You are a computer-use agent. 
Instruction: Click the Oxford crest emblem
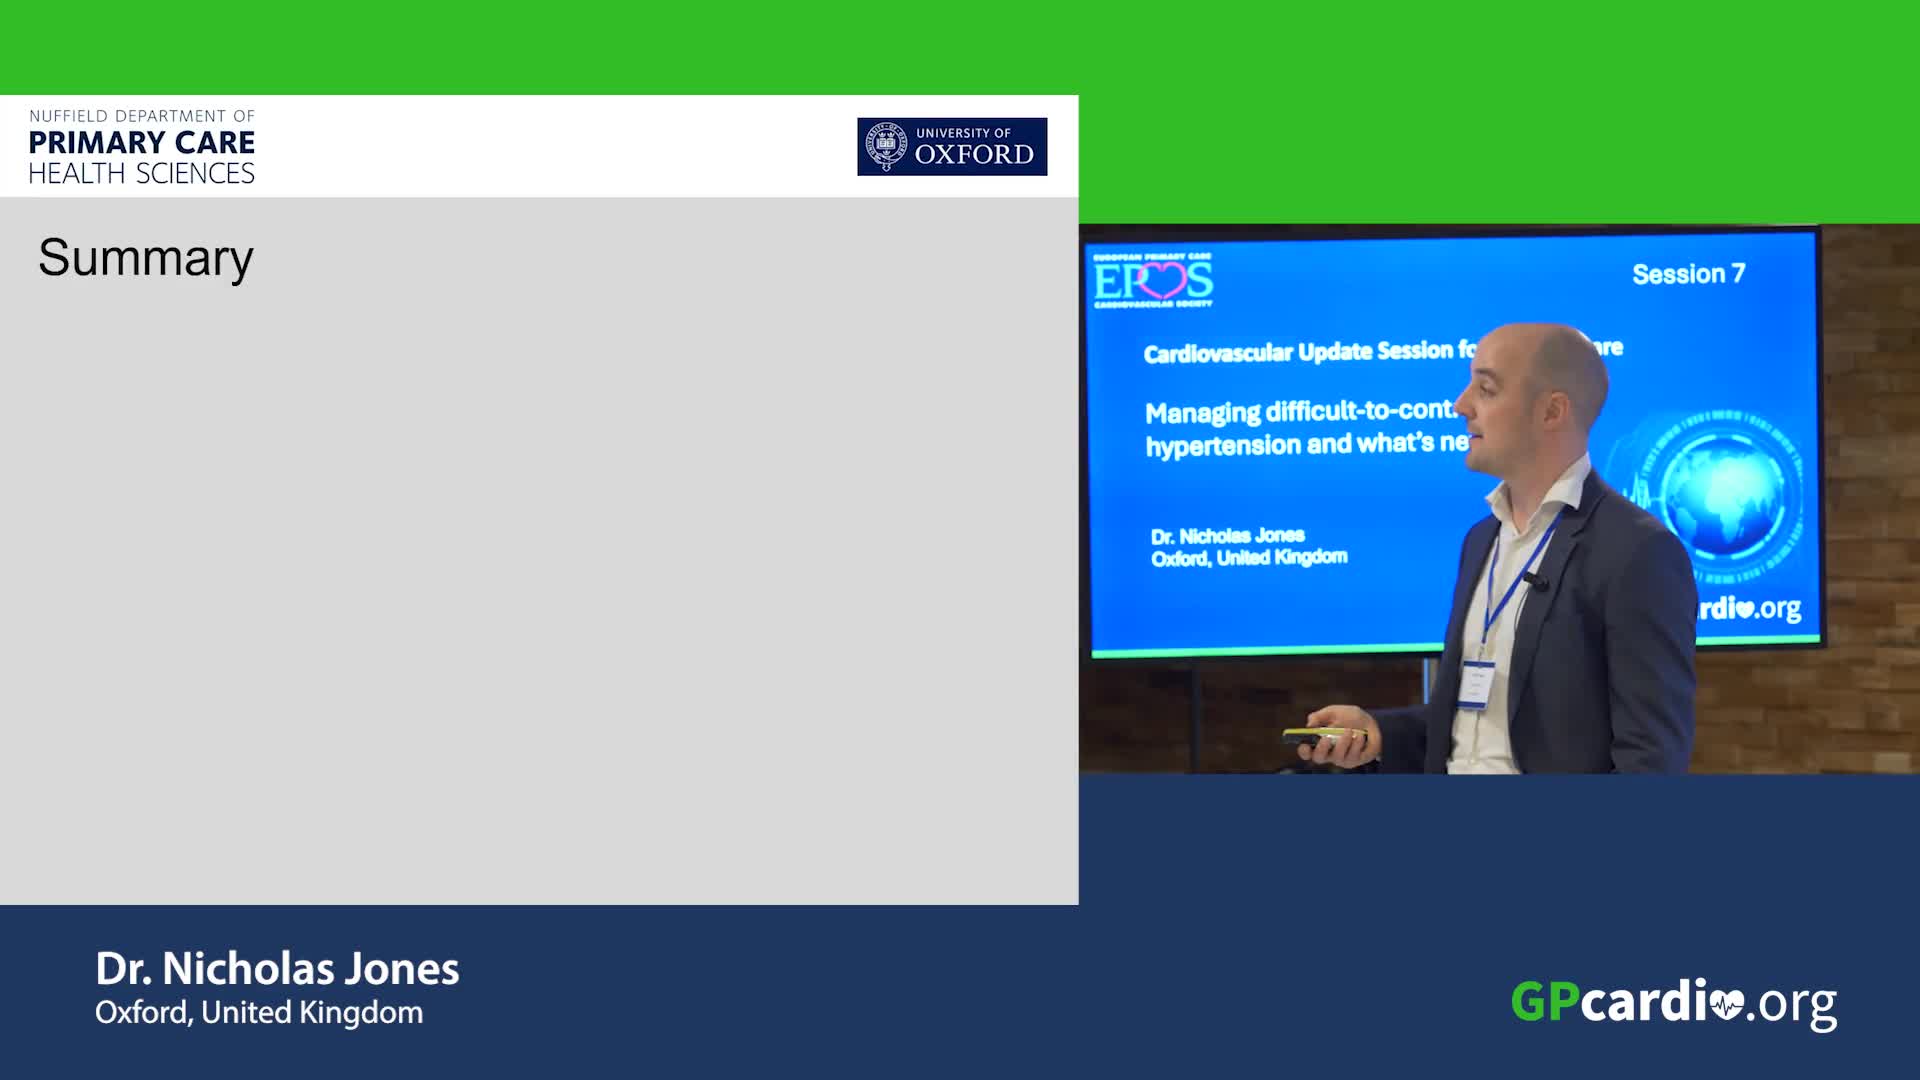click(885, 147)
